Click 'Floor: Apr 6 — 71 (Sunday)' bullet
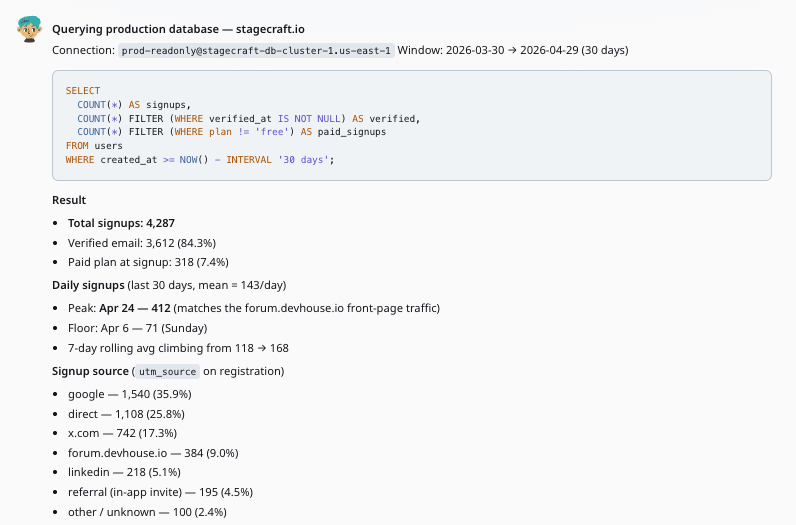Viewport: 796px width, 525px height. coord(138,328)
